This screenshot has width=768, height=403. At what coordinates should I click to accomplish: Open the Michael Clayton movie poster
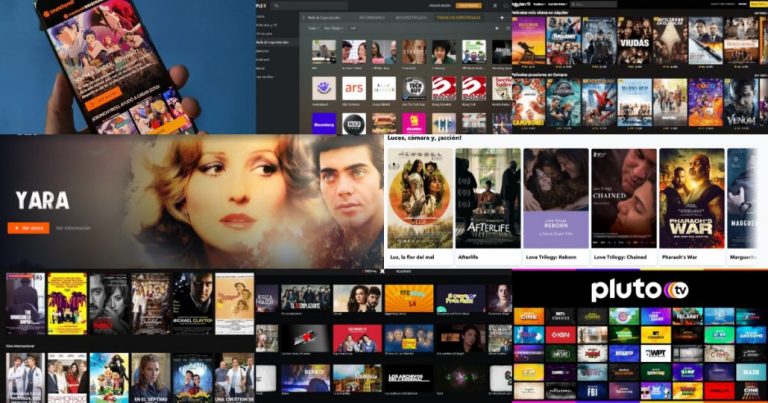tap(192, 304)
